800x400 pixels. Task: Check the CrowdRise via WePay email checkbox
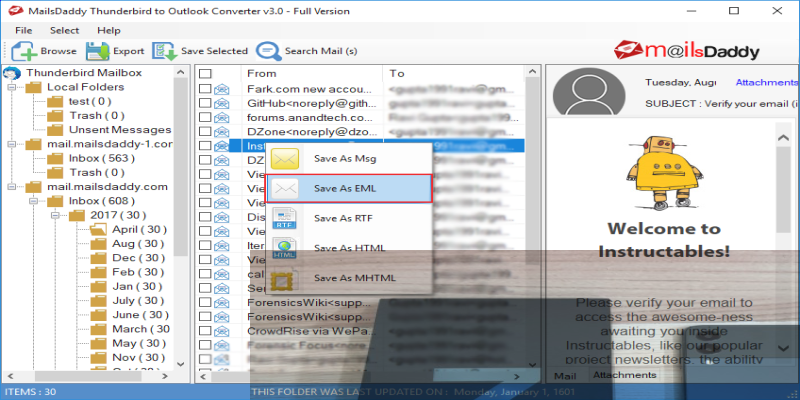(205, 331)
